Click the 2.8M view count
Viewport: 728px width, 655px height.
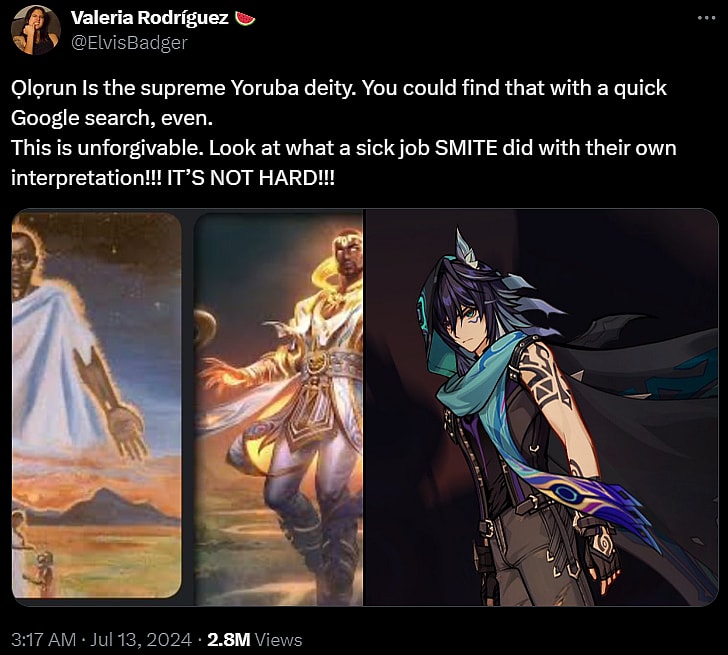point(229,640)
